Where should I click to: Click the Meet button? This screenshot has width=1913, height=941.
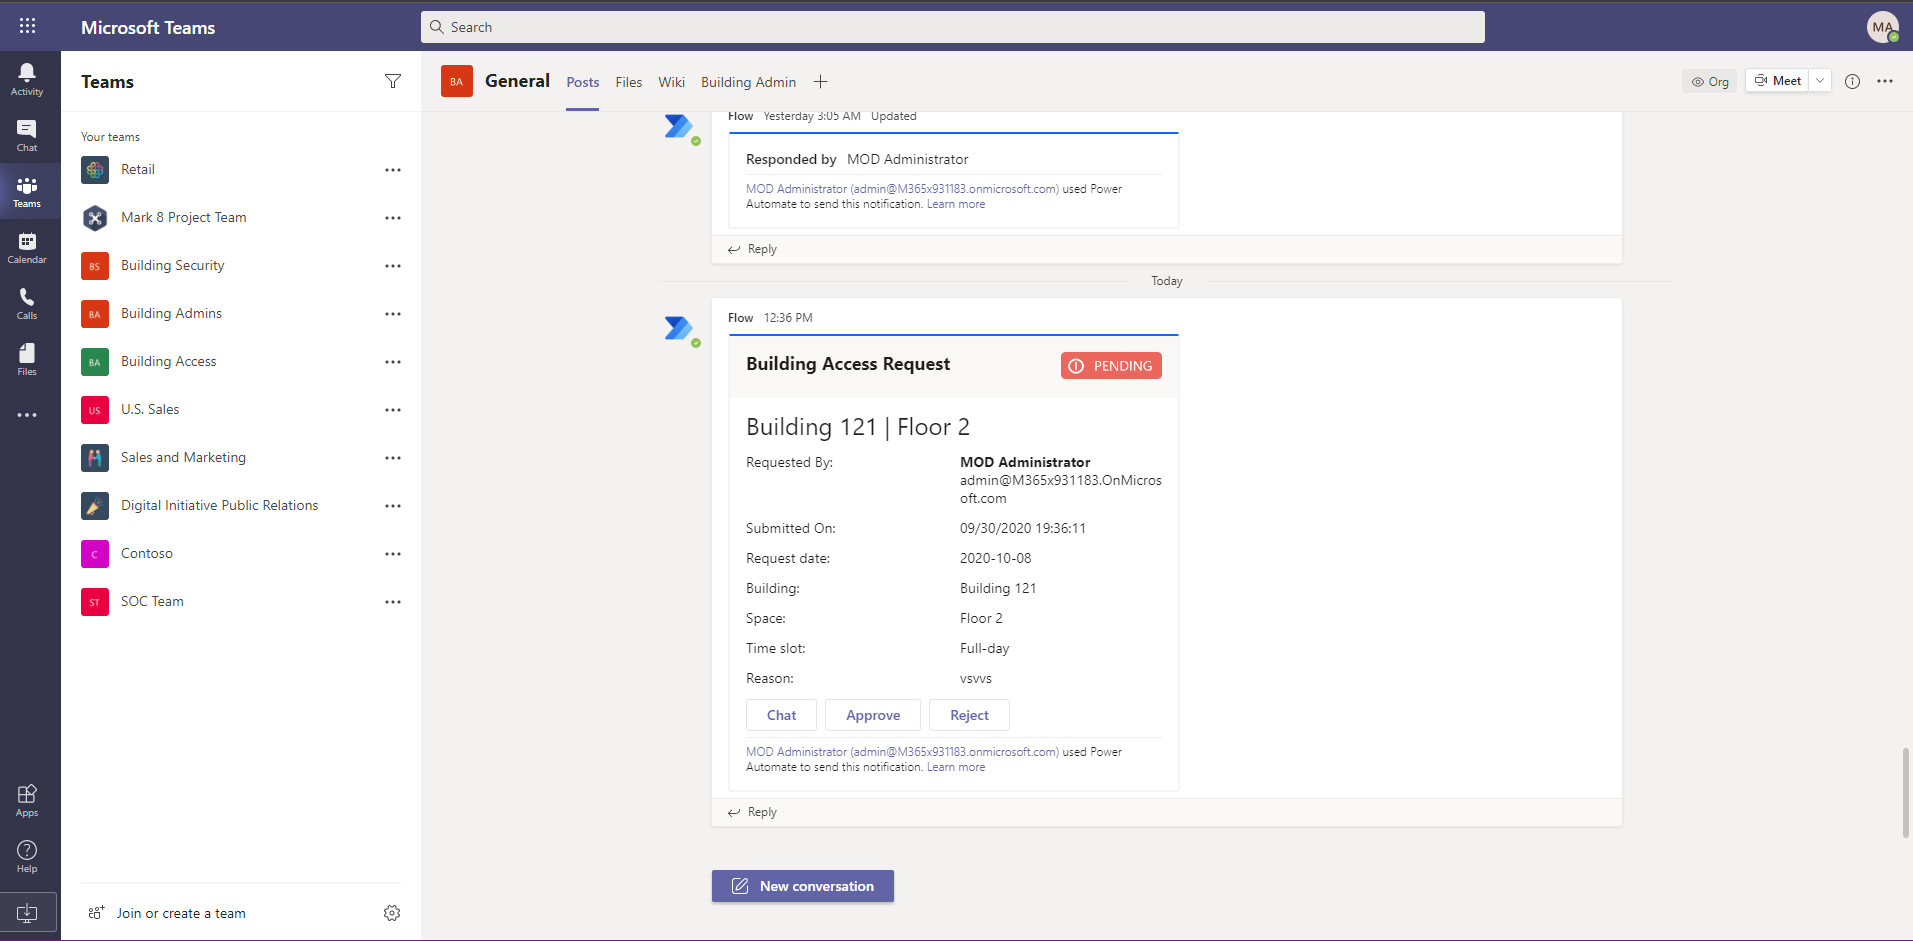(x=1778, y=81)
